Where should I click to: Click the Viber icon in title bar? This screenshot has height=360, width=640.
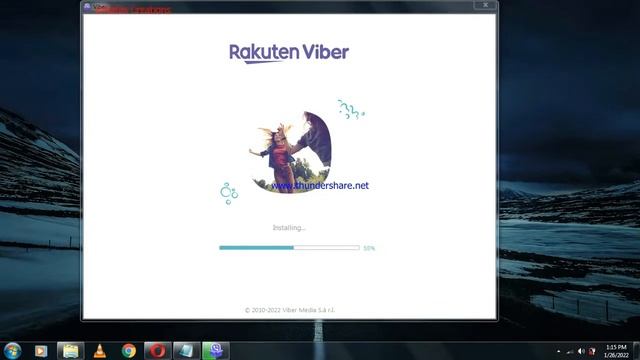point(87,6)
